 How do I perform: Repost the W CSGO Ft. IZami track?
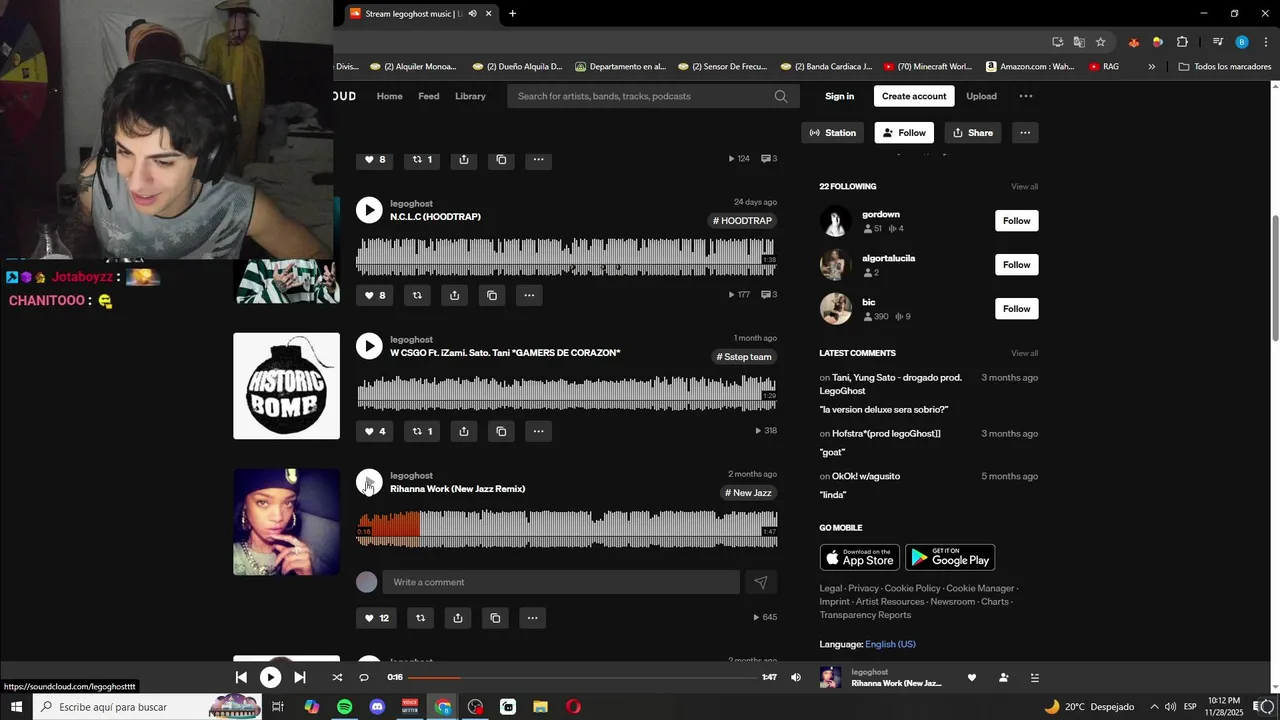pyautogui.click(x=422, y=431)
